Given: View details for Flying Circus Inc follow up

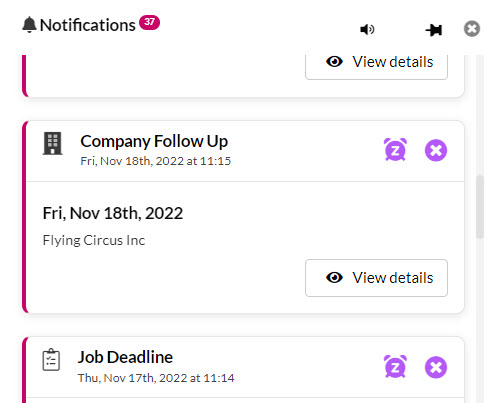Looking at the screenshot, I should (376, 278).
